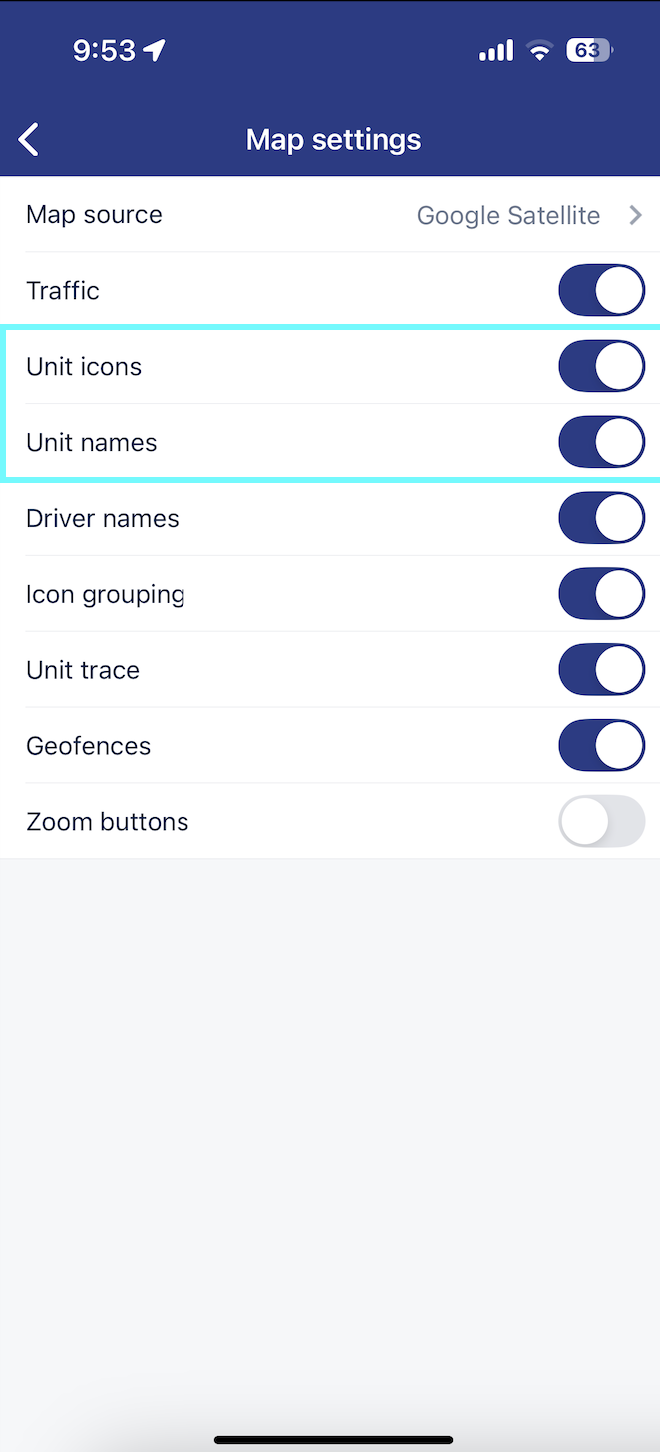Tap the back arrow icon
The width and height of the screenshot is (660, 1452).
(x=30, y=139)
